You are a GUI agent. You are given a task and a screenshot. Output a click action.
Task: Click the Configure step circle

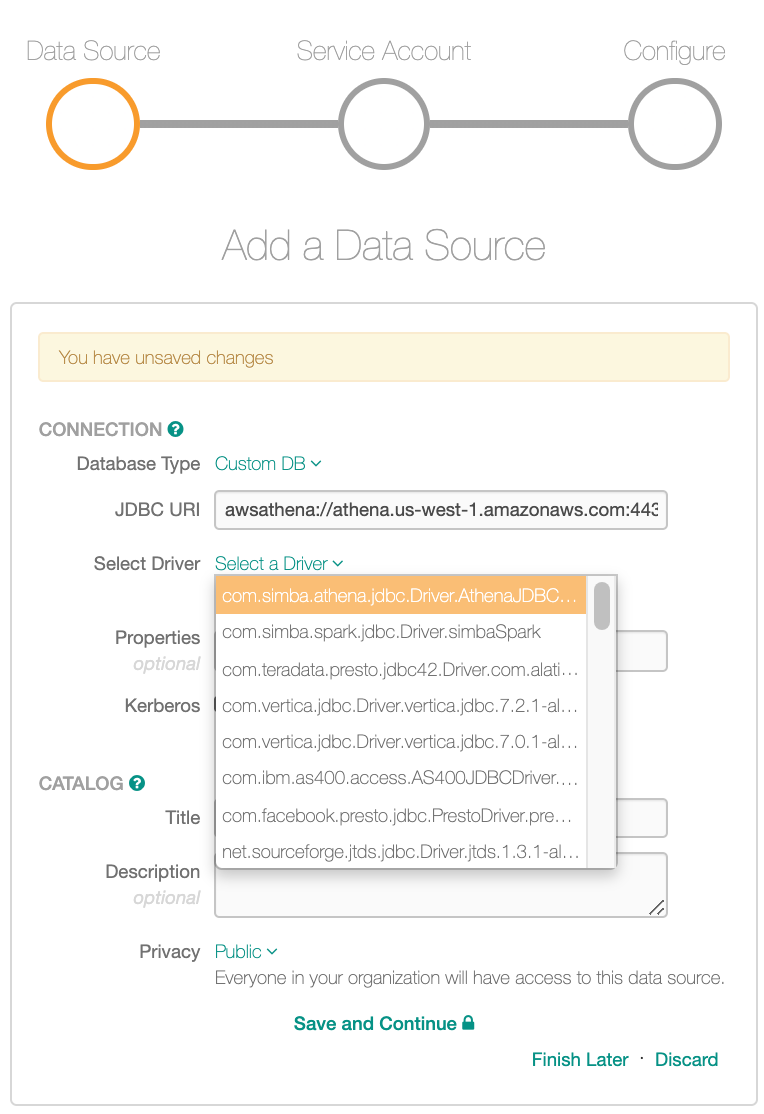coord(675,124)
